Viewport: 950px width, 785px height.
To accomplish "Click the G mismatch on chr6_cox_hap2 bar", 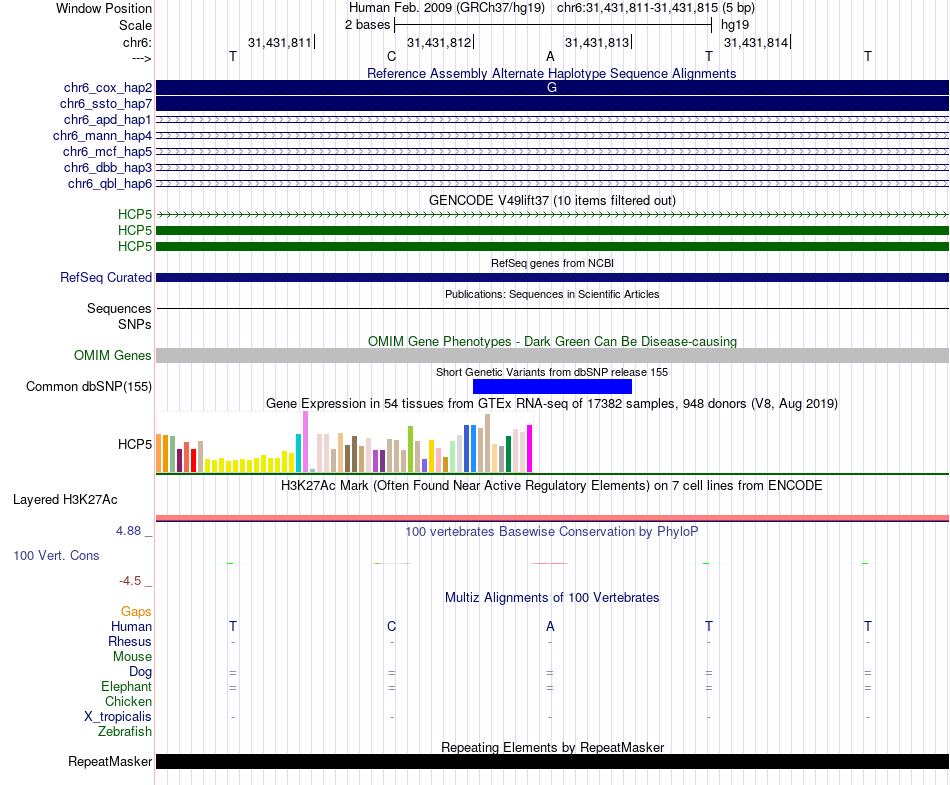I will point(552,87).
